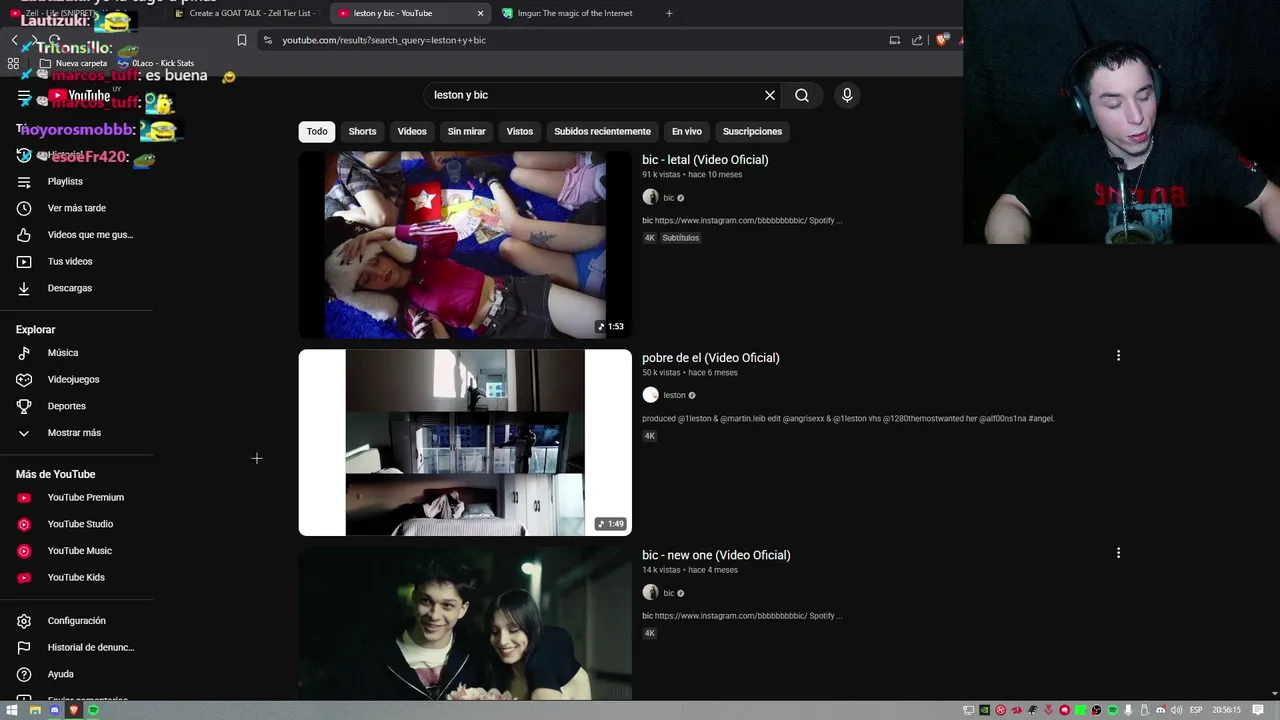The width and height of the screenshot is (1280, 720).
Task: View site settings icon beside the URL
Action: coord(268,40)
